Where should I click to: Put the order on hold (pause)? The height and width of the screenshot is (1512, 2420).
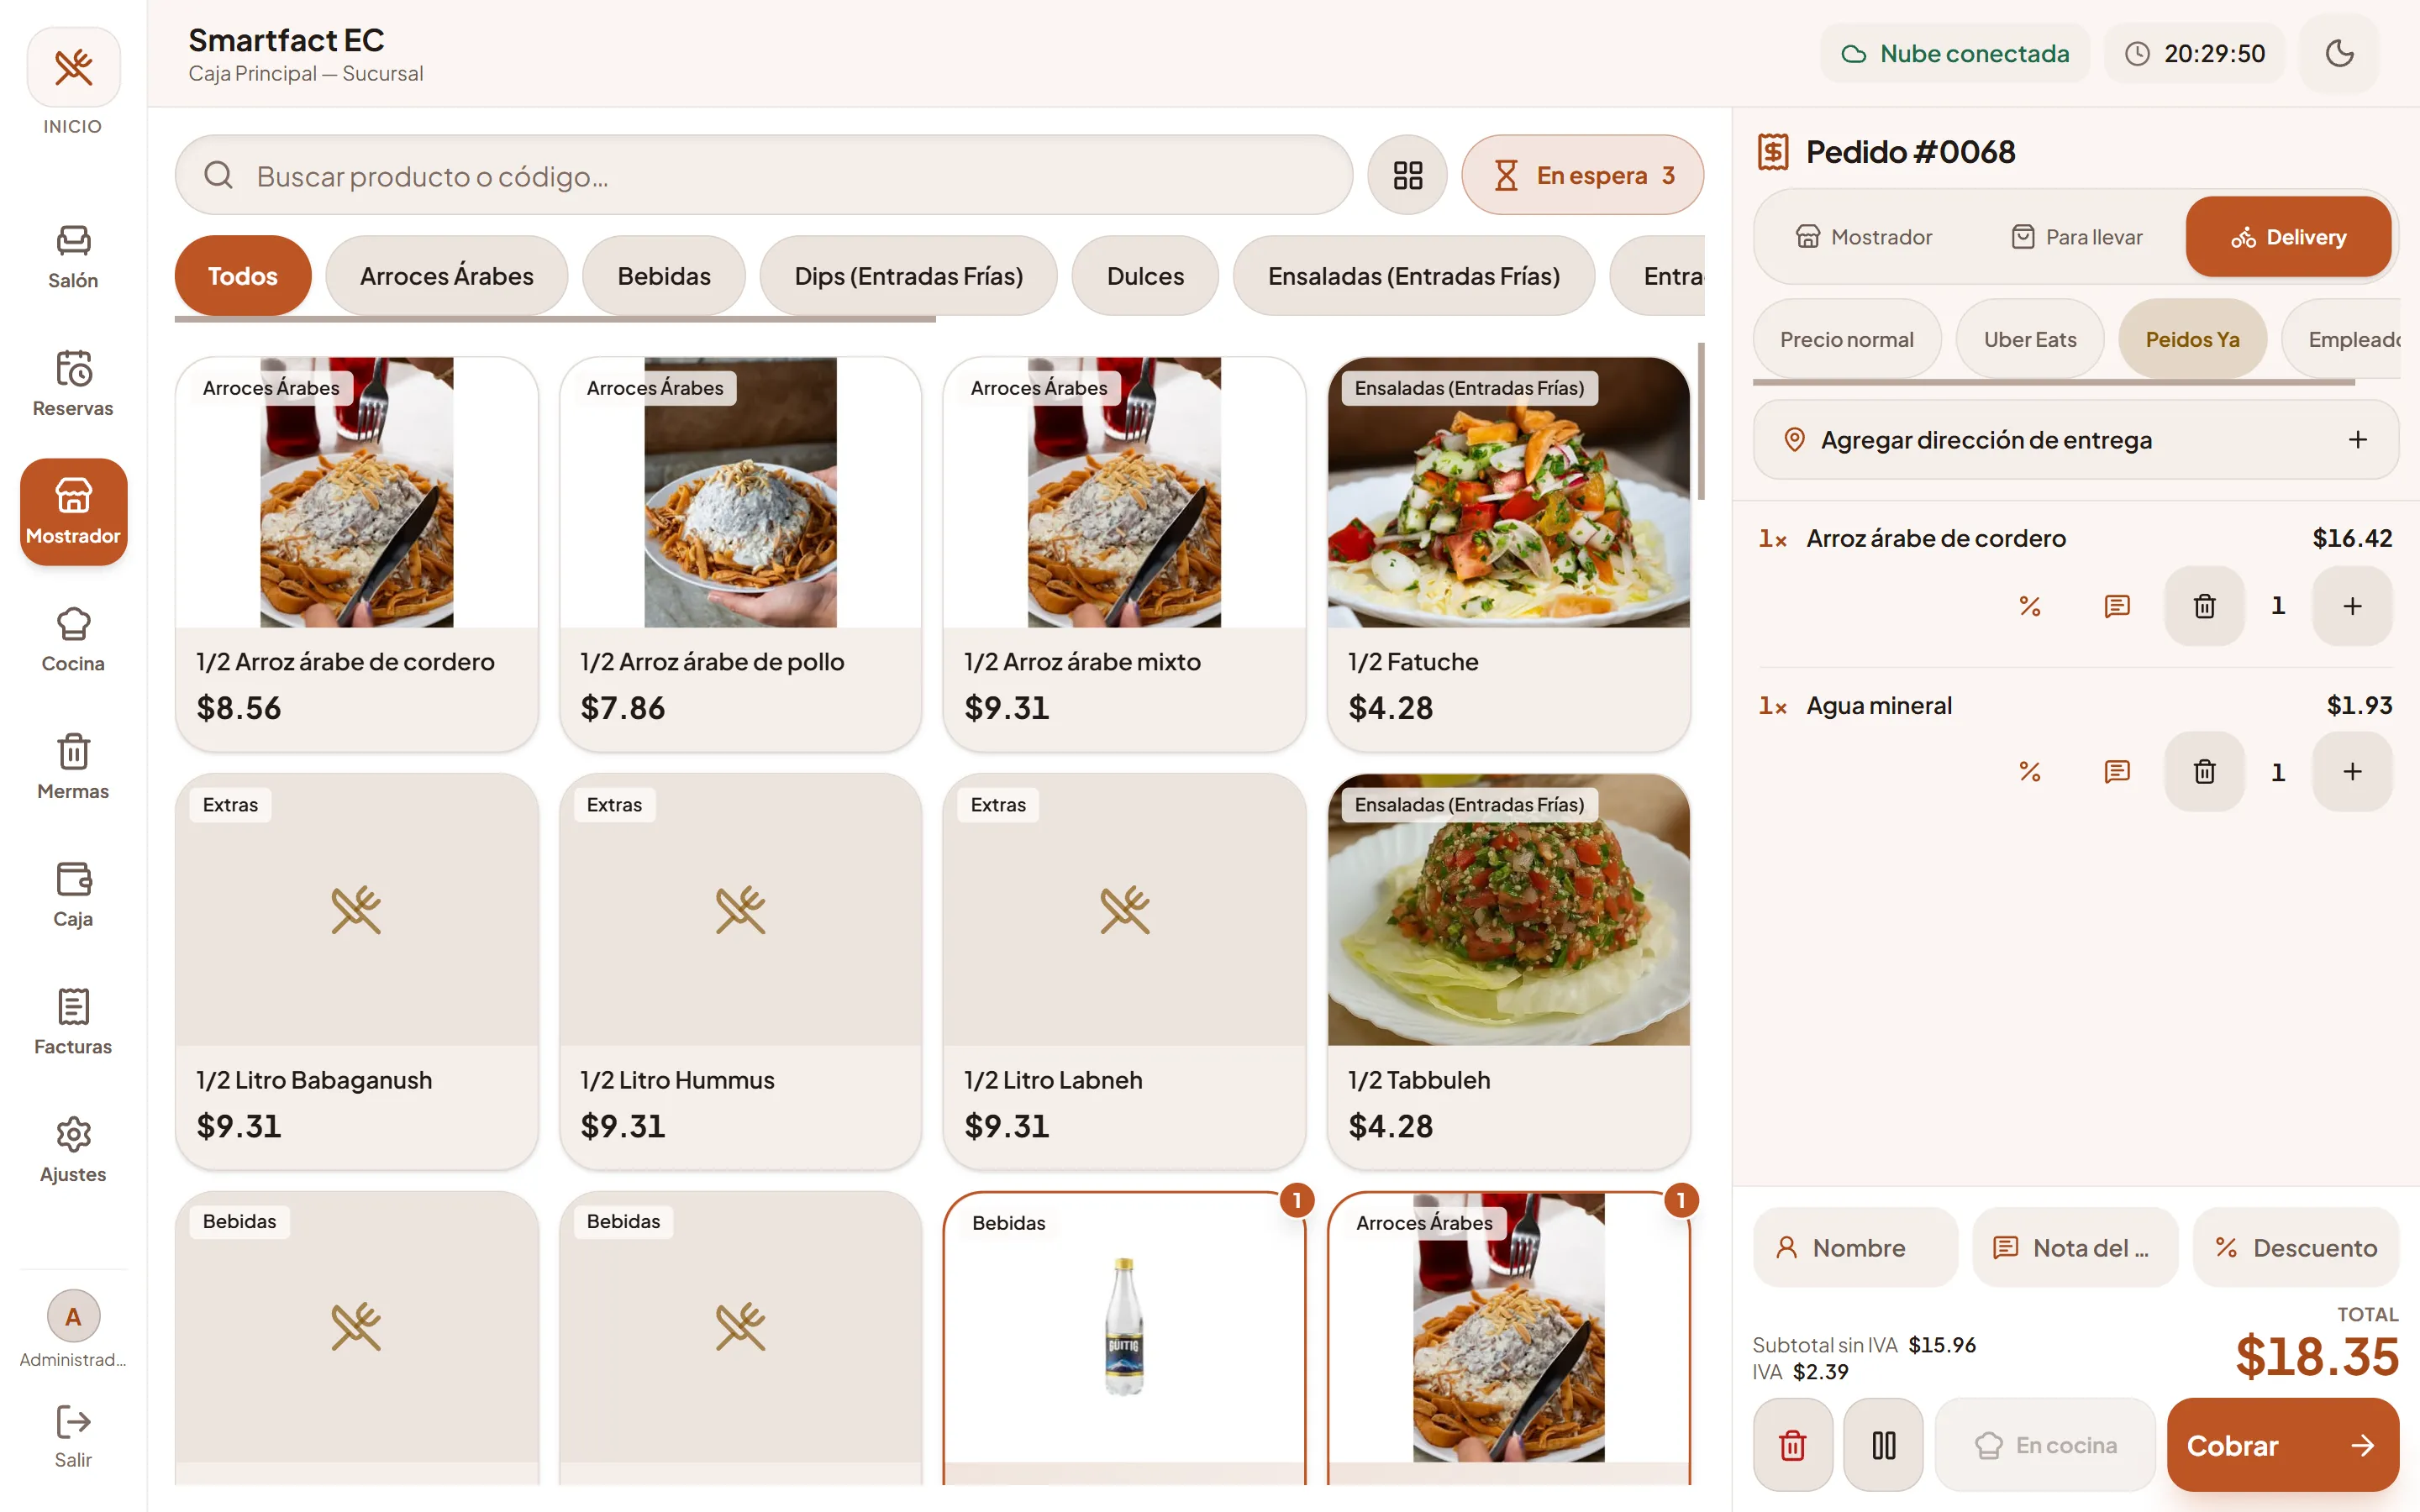pos(1883,1445)
